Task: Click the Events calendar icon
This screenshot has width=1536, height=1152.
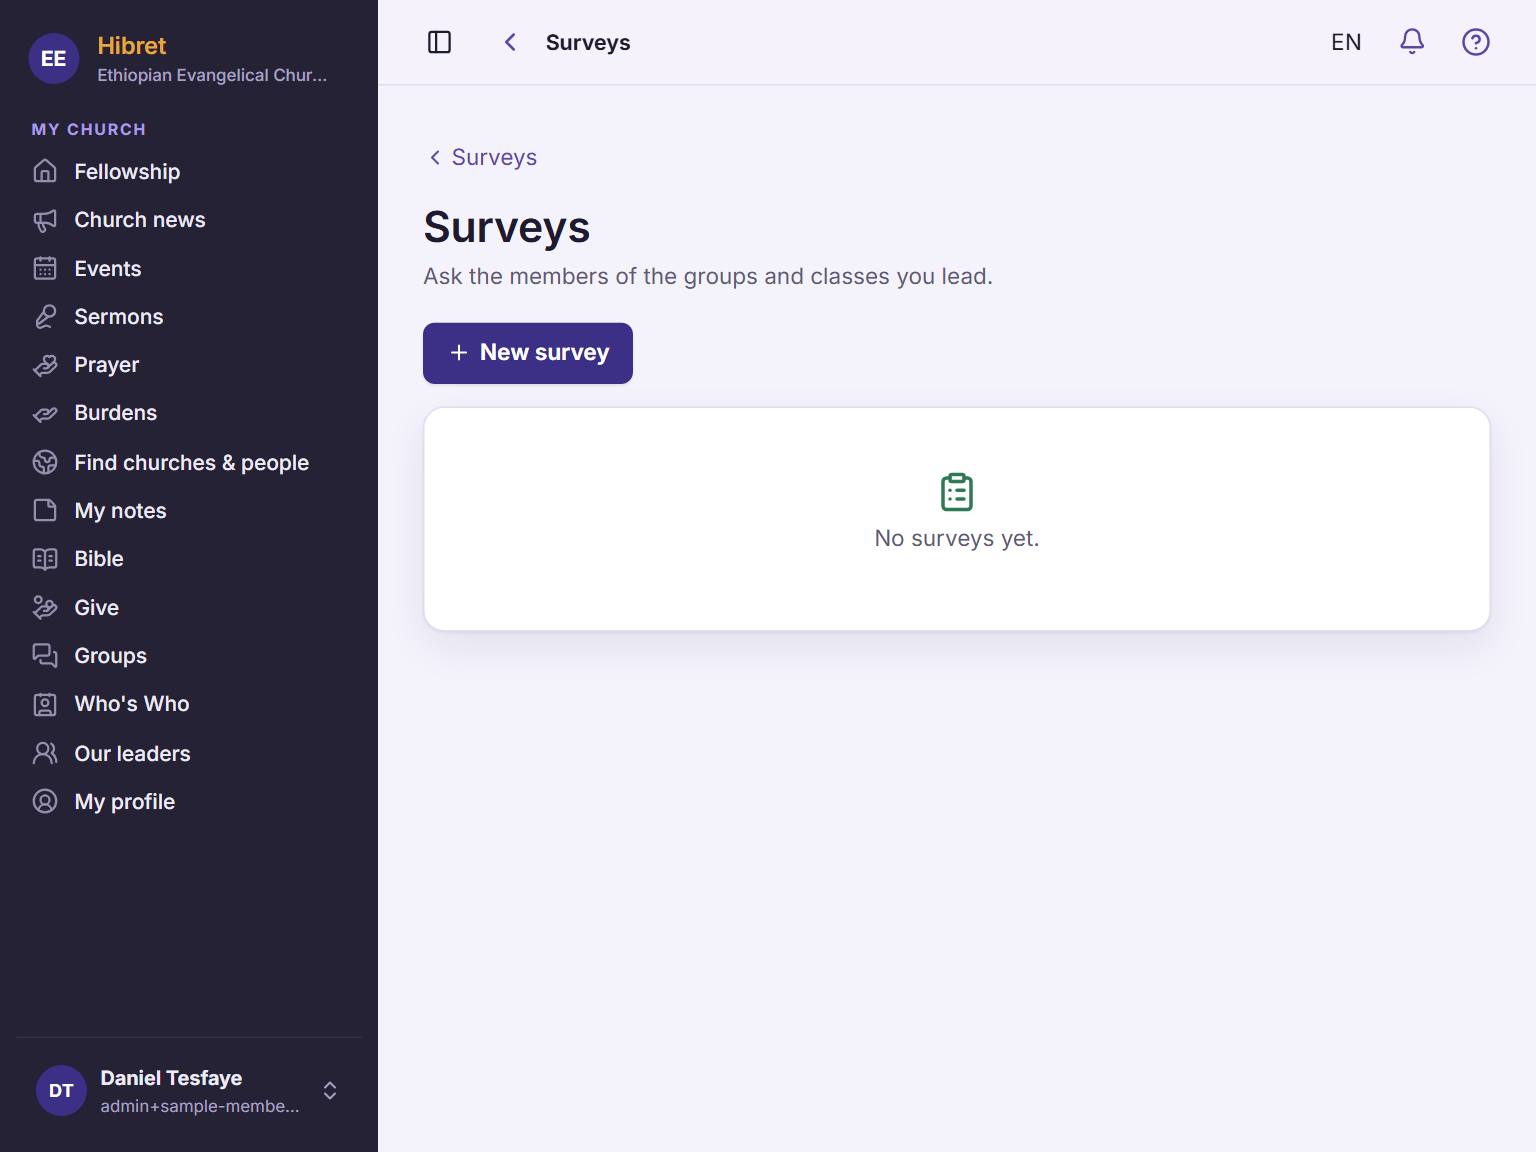Action: [x=45, y=268]
